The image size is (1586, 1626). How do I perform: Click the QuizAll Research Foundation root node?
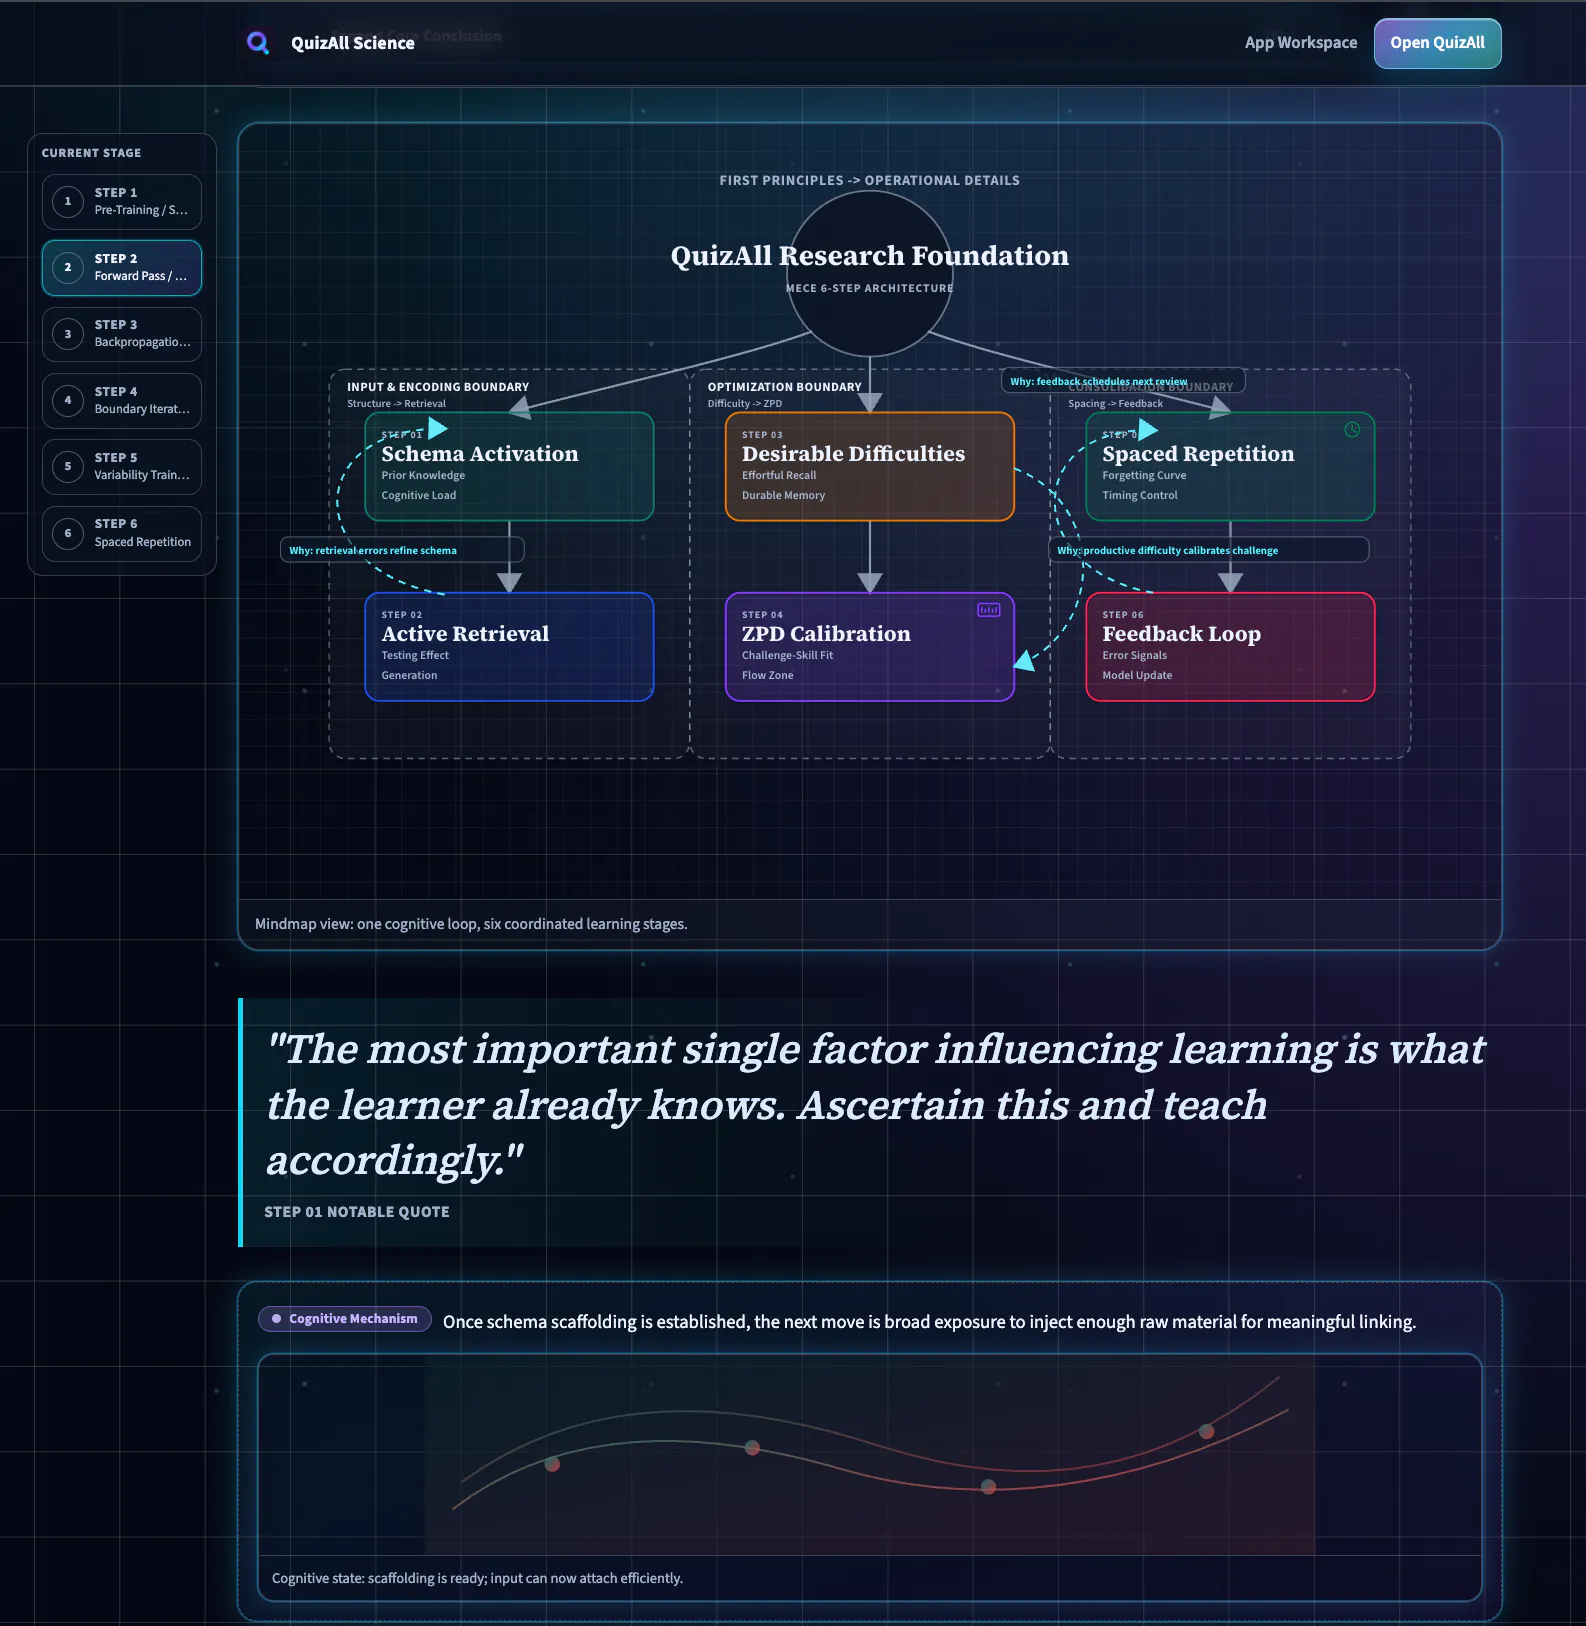[x=869, y=273]
